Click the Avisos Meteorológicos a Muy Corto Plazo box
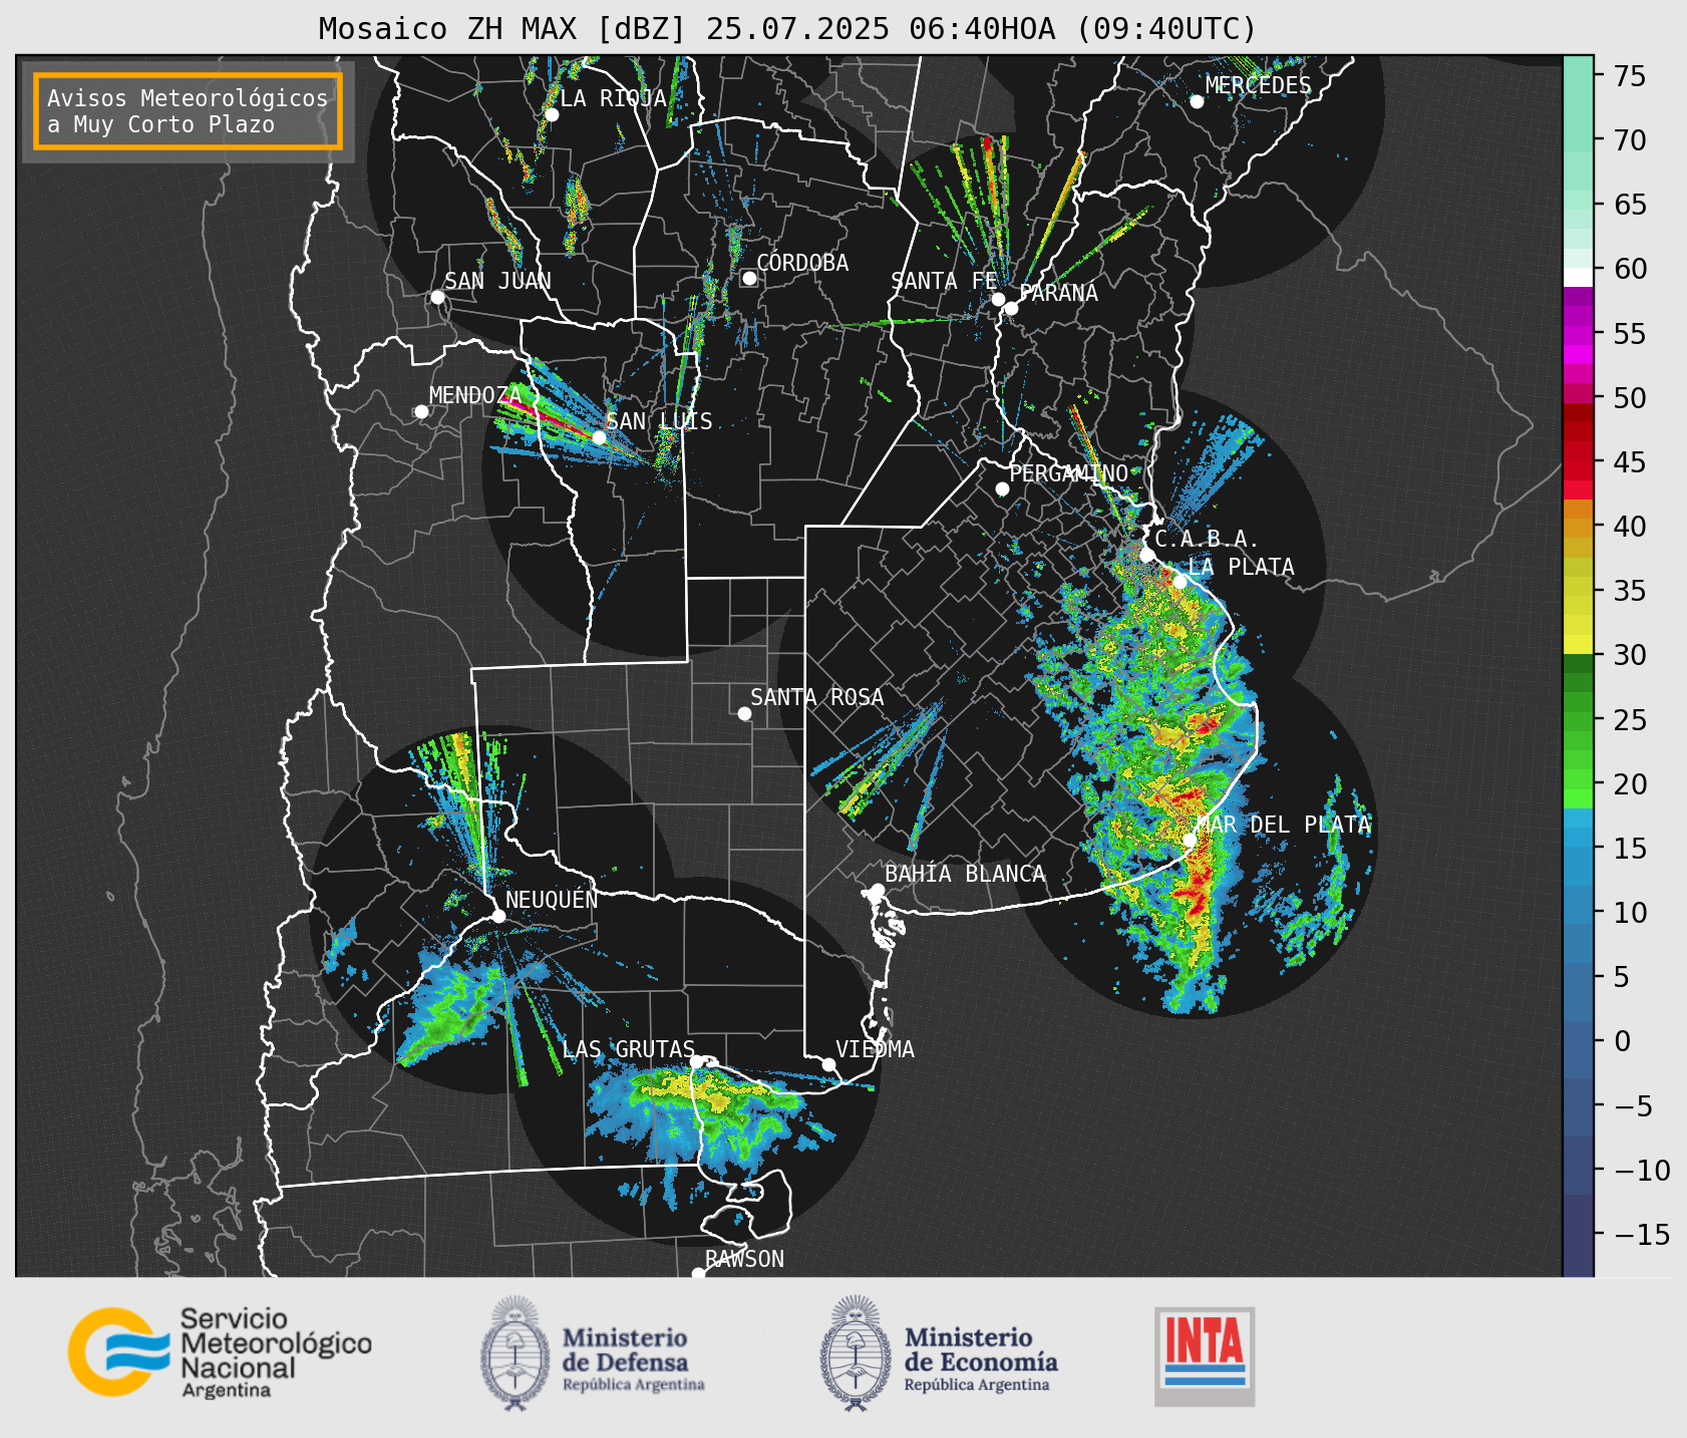This screenshot has height=1438, width=1687. 188,111
